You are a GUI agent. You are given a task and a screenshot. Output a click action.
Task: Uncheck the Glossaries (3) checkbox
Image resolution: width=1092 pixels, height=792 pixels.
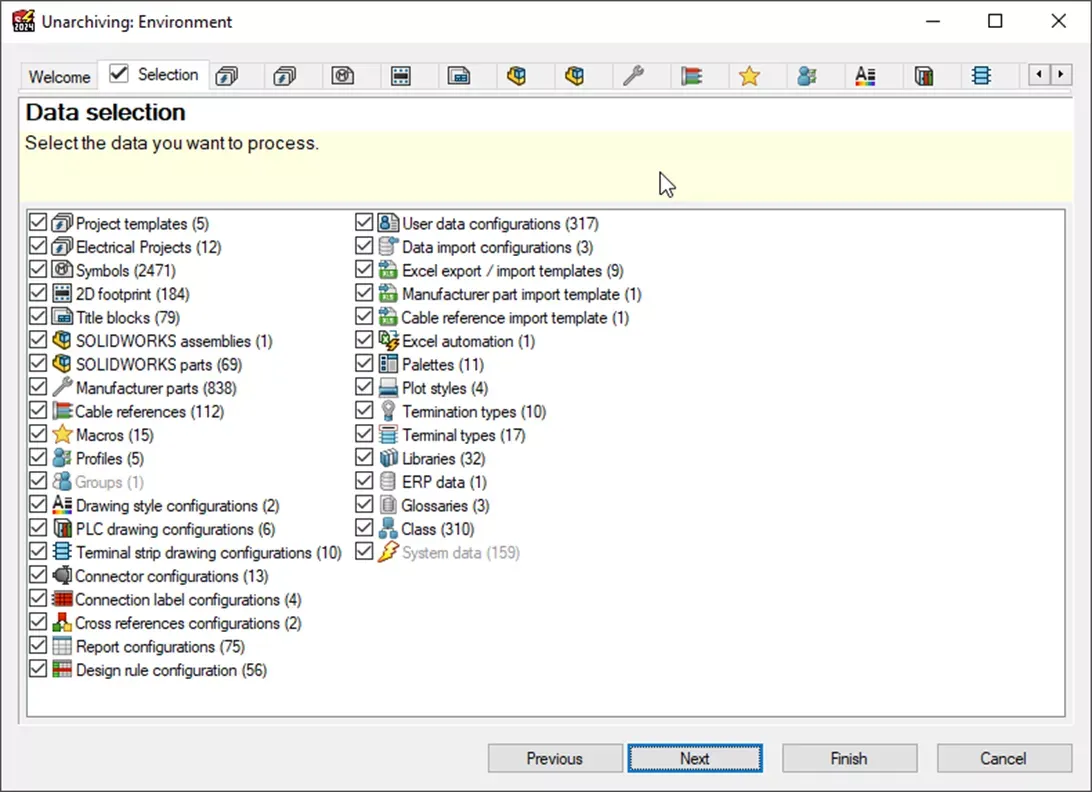tap(364, 505)
